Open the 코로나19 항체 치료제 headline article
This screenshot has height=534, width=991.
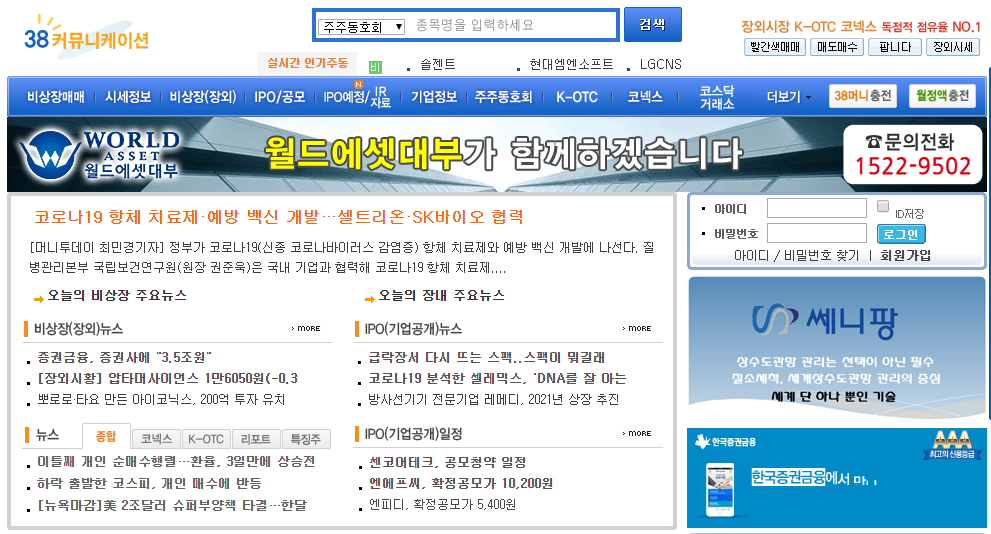coord(279,217)
